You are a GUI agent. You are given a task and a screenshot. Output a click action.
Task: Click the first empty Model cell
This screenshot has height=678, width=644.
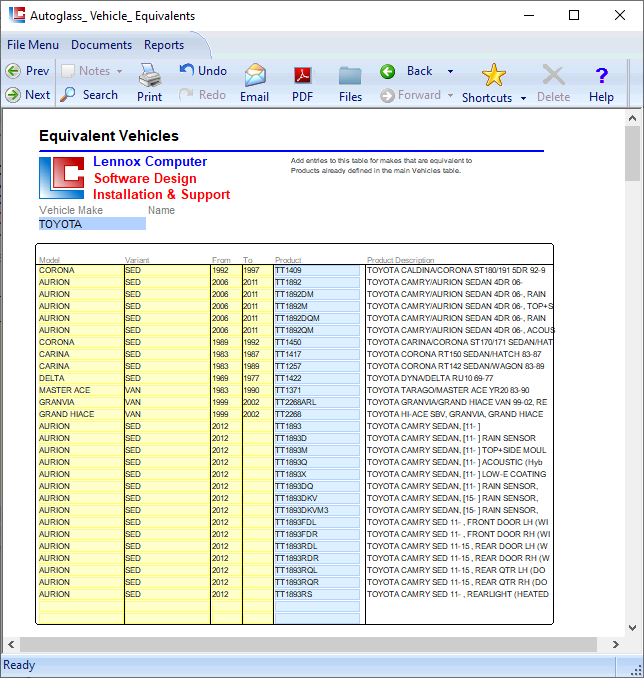(81, 606)
